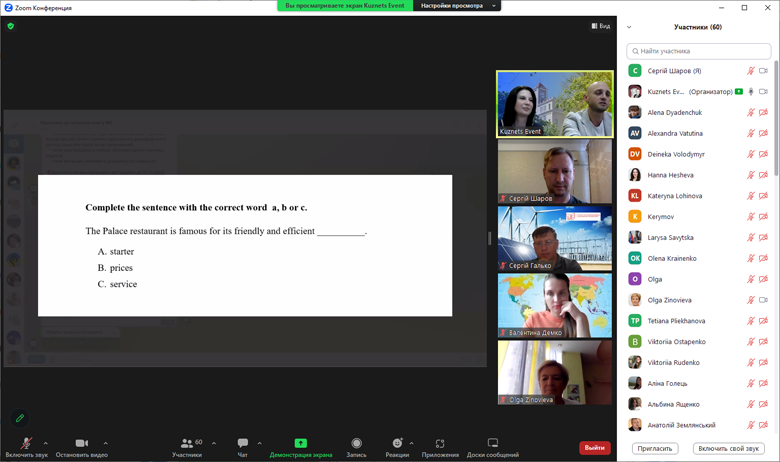Click the camera-off icon for Olena Krainenko
The width and height of the screenshot is (780, 462).
click(x=763, y=259)
